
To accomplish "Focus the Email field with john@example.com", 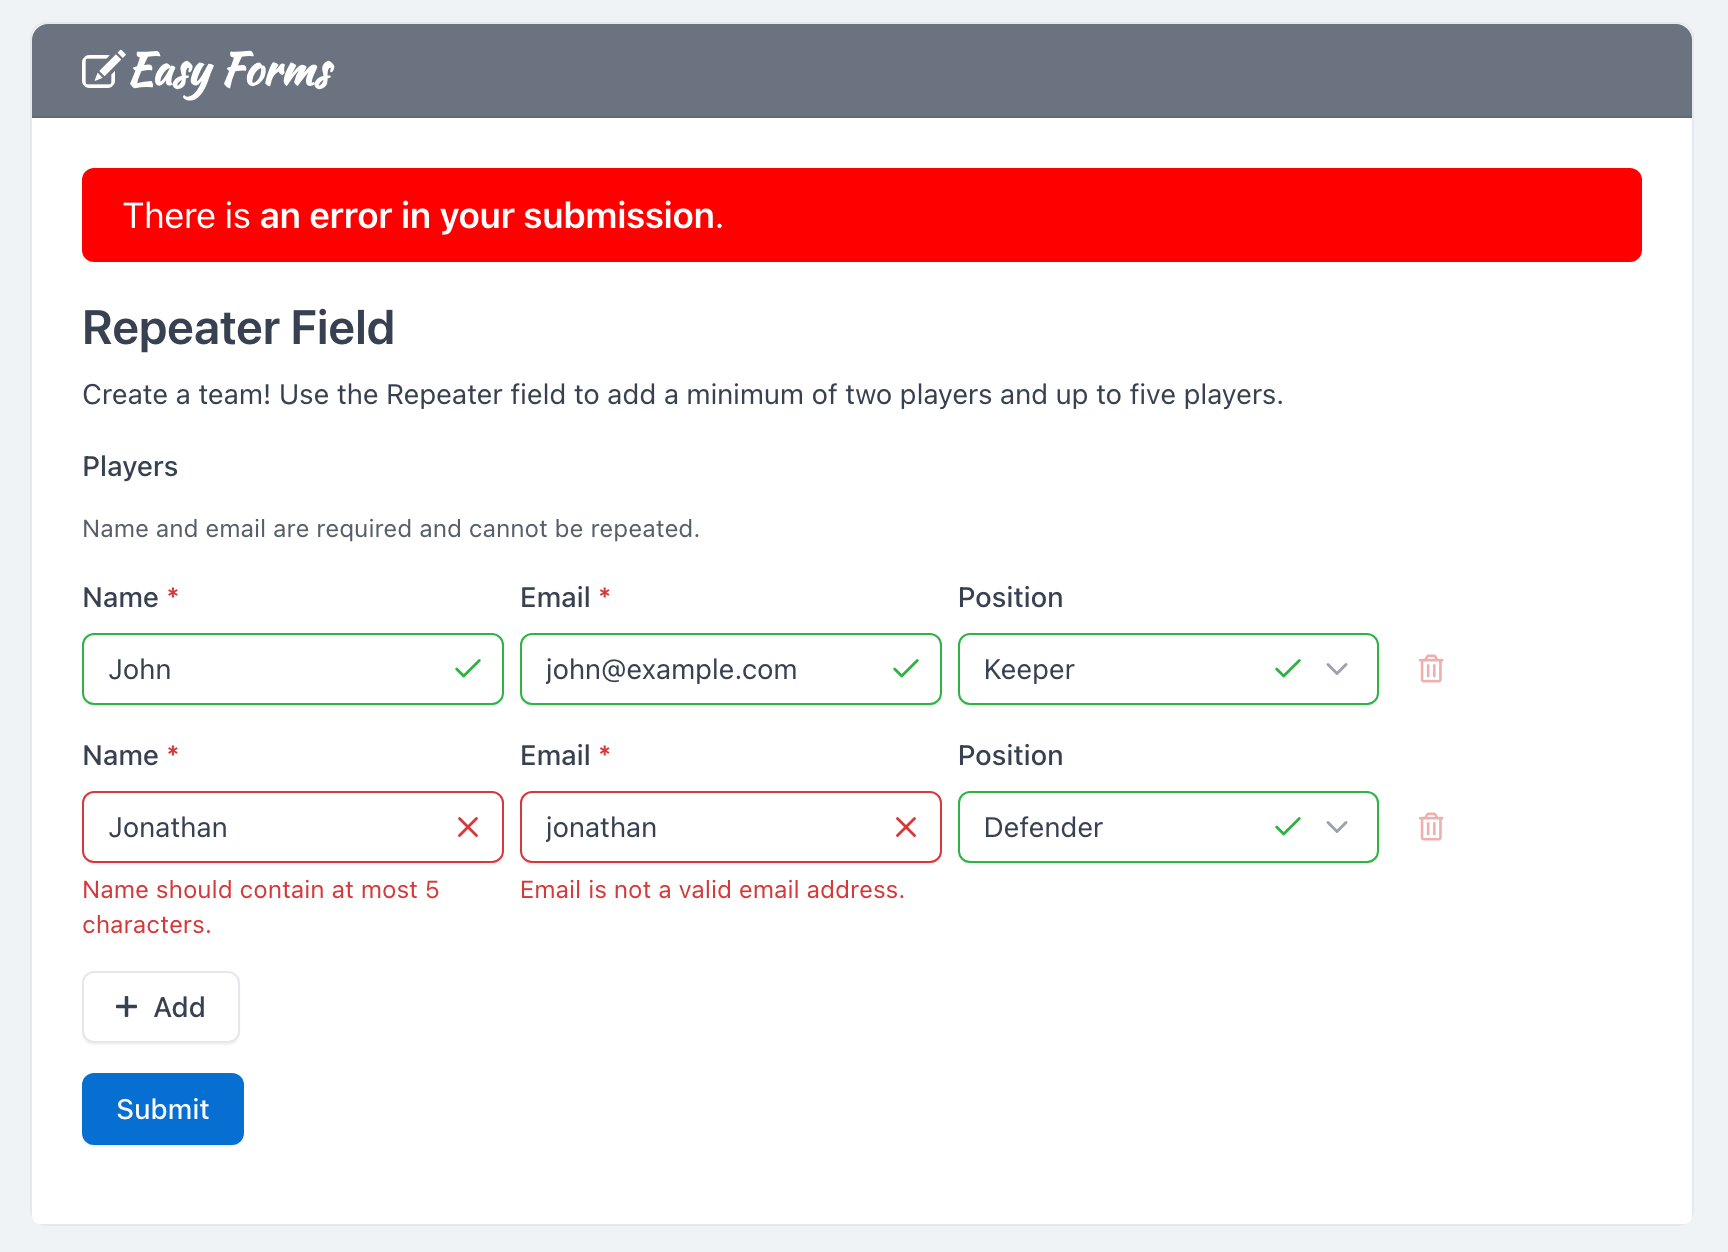I will coord(700,669).
